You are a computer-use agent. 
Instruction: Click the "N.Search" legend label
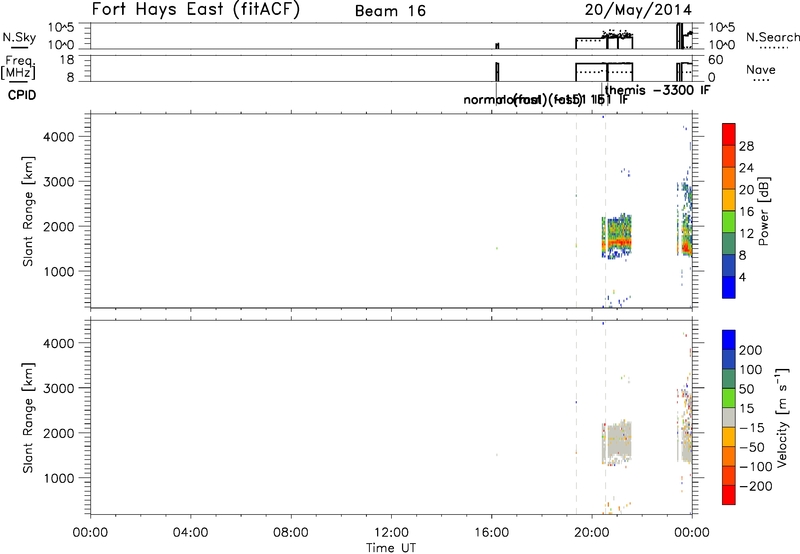point(773,37)
